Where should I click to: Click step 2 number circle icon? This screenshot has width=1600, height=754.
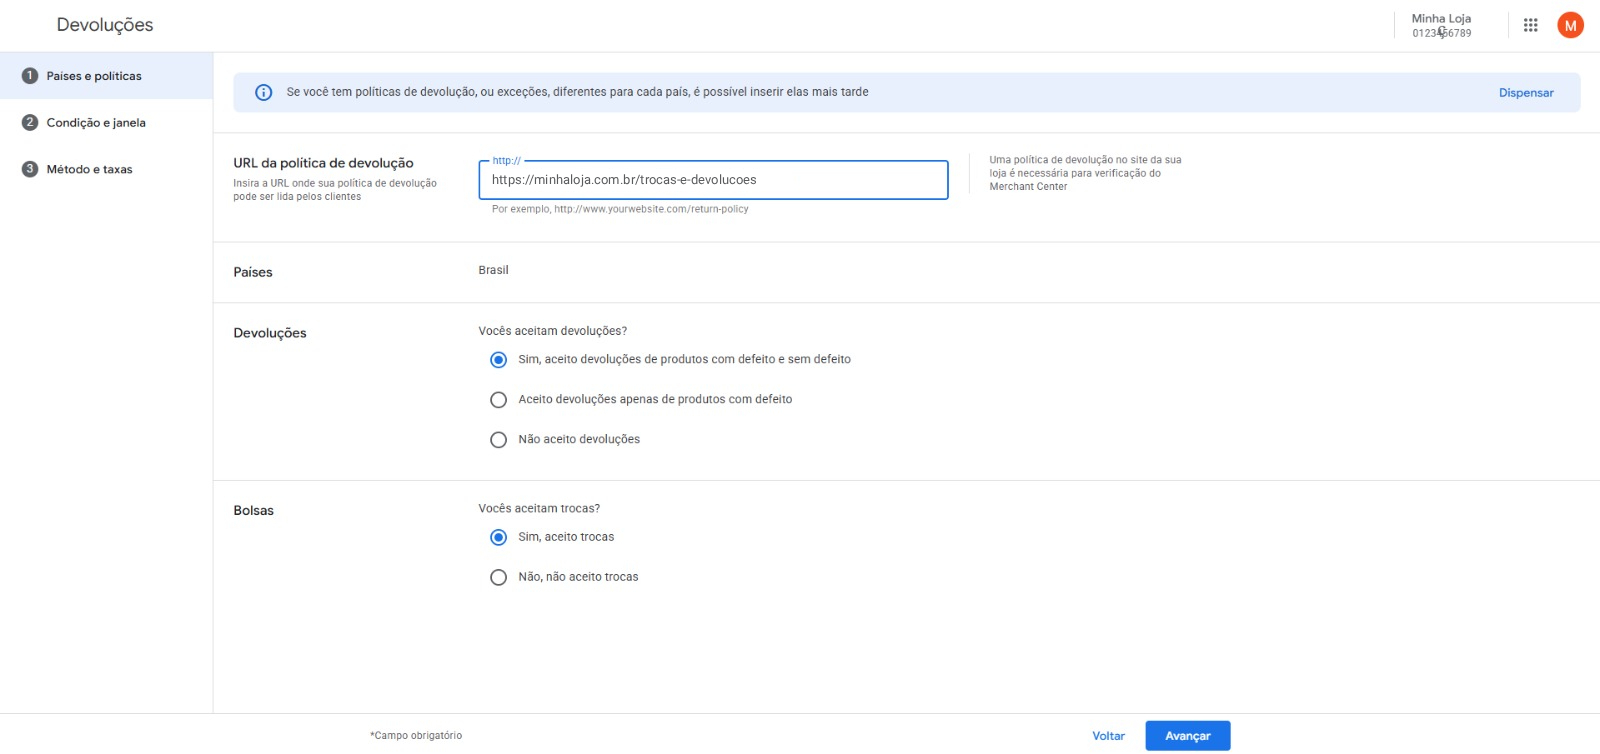click(30, 123)
